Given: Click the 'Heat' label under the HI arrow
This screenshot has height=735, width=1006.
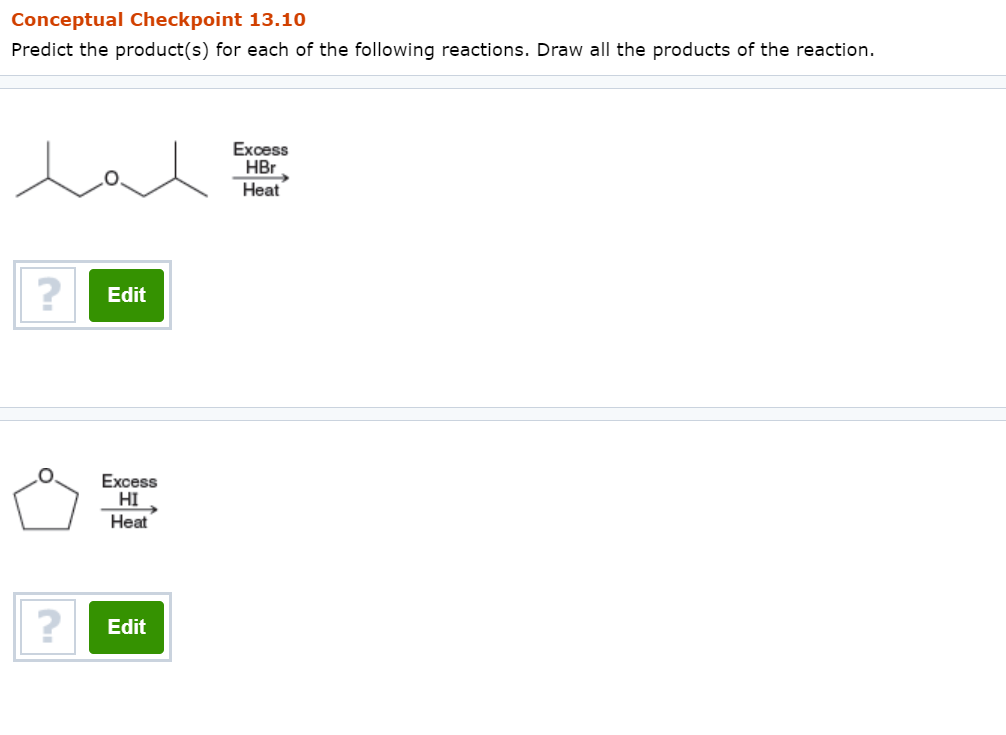Looking at the screenshot, I should 128,521.
